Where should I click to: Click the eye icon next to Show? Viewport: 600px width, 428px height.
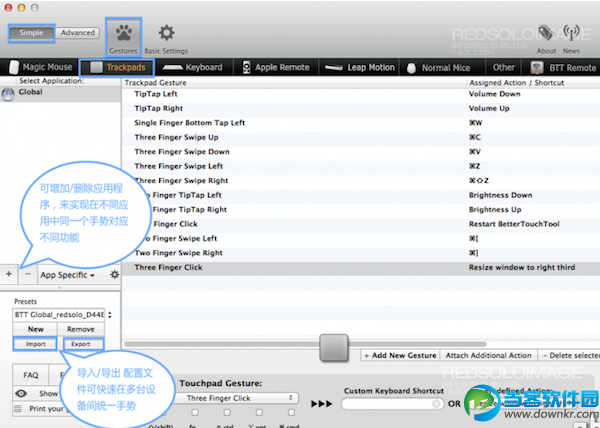[x=21, y=393]
